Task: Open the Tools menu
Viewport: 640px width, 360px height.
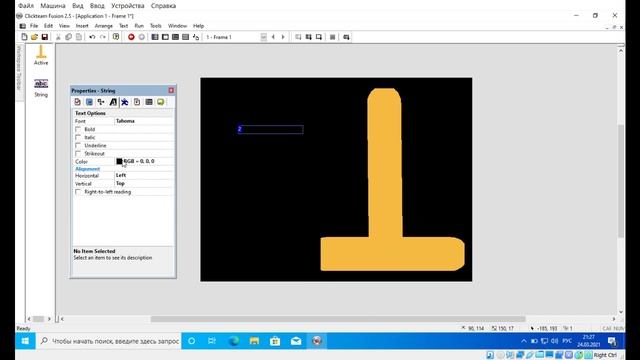Action: pyautogui.click(x=156, y=26)
